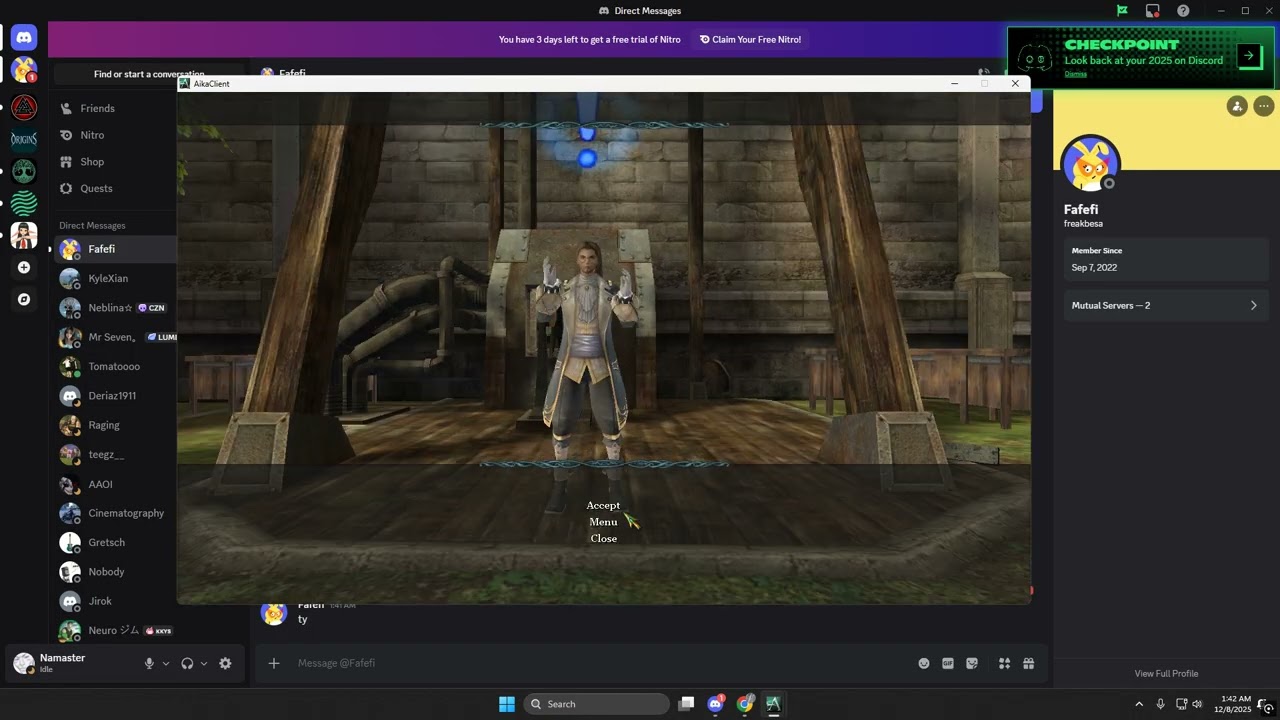Viewport: 1280px width, 720px height.
Task: Select Close in the AikaClient game dialog
Action: pos(603,538)
